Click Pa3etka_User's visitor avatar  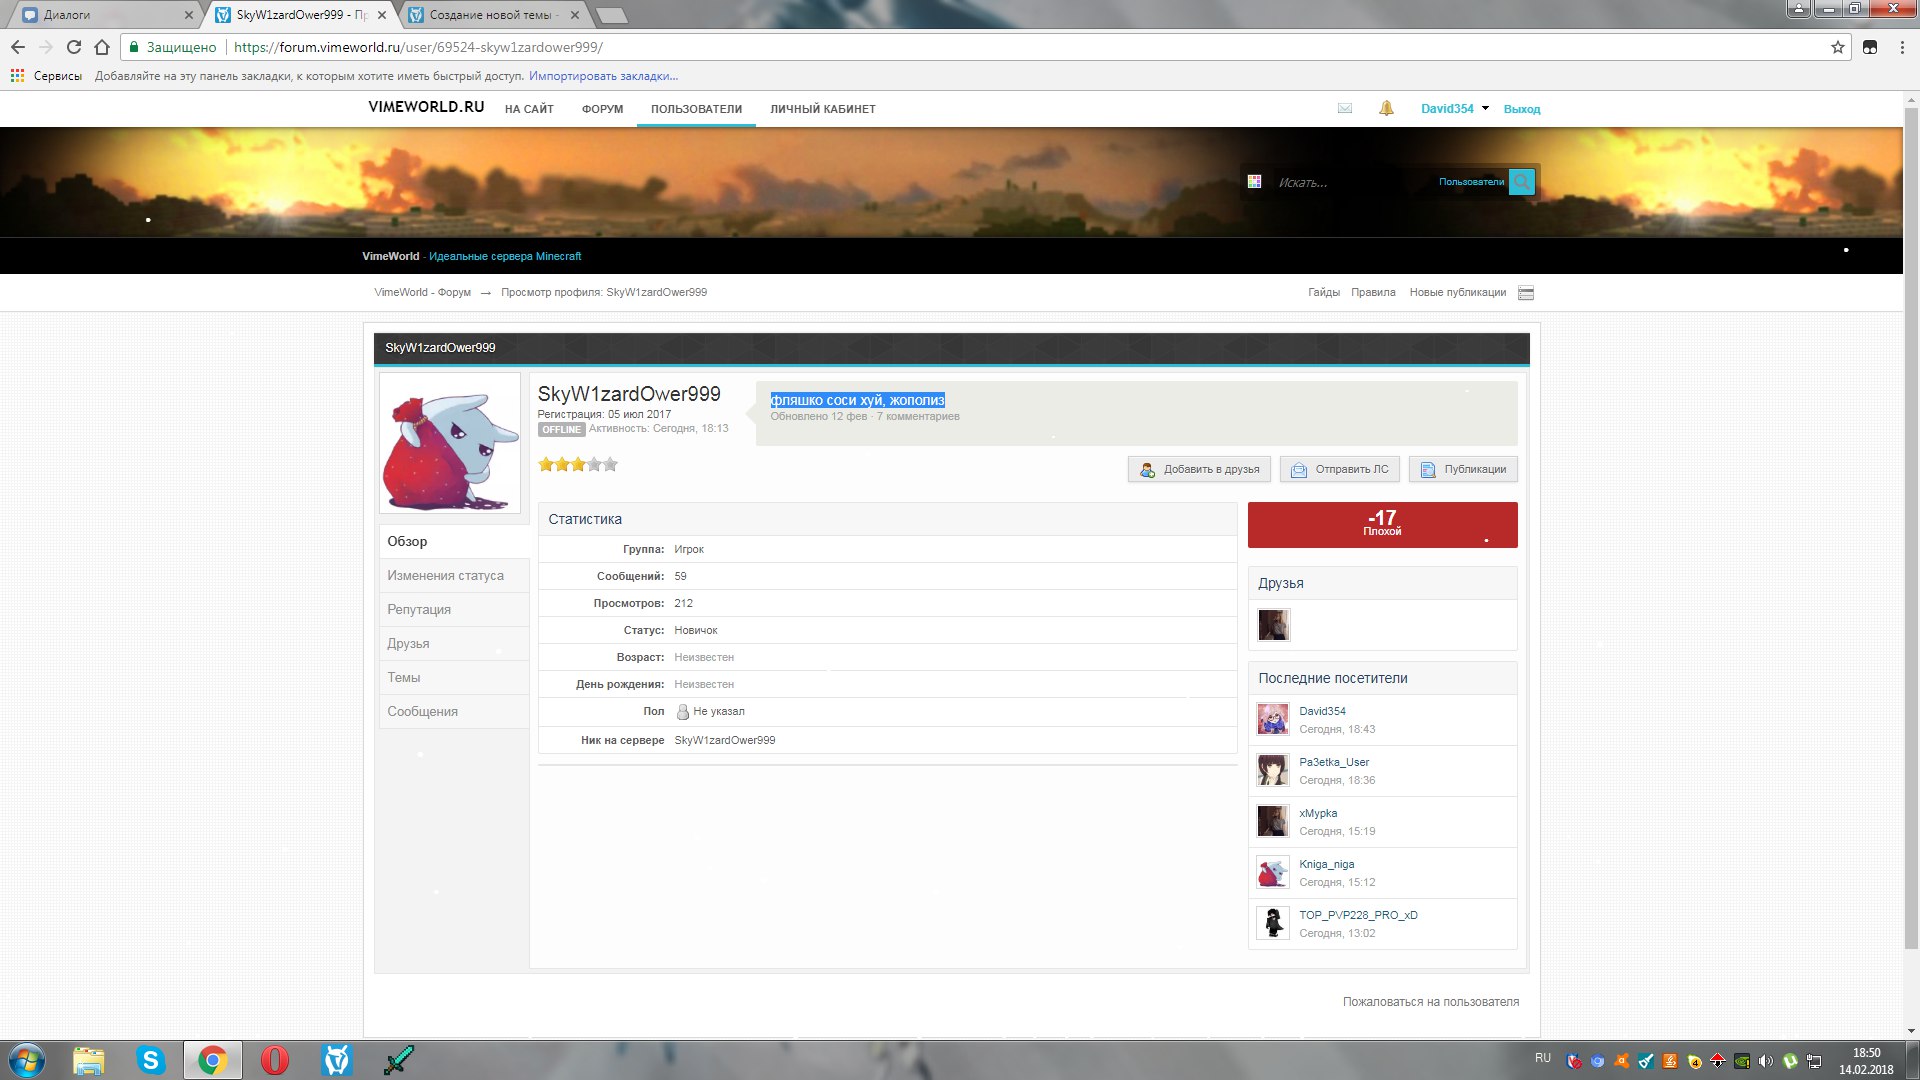[1273, 770]
